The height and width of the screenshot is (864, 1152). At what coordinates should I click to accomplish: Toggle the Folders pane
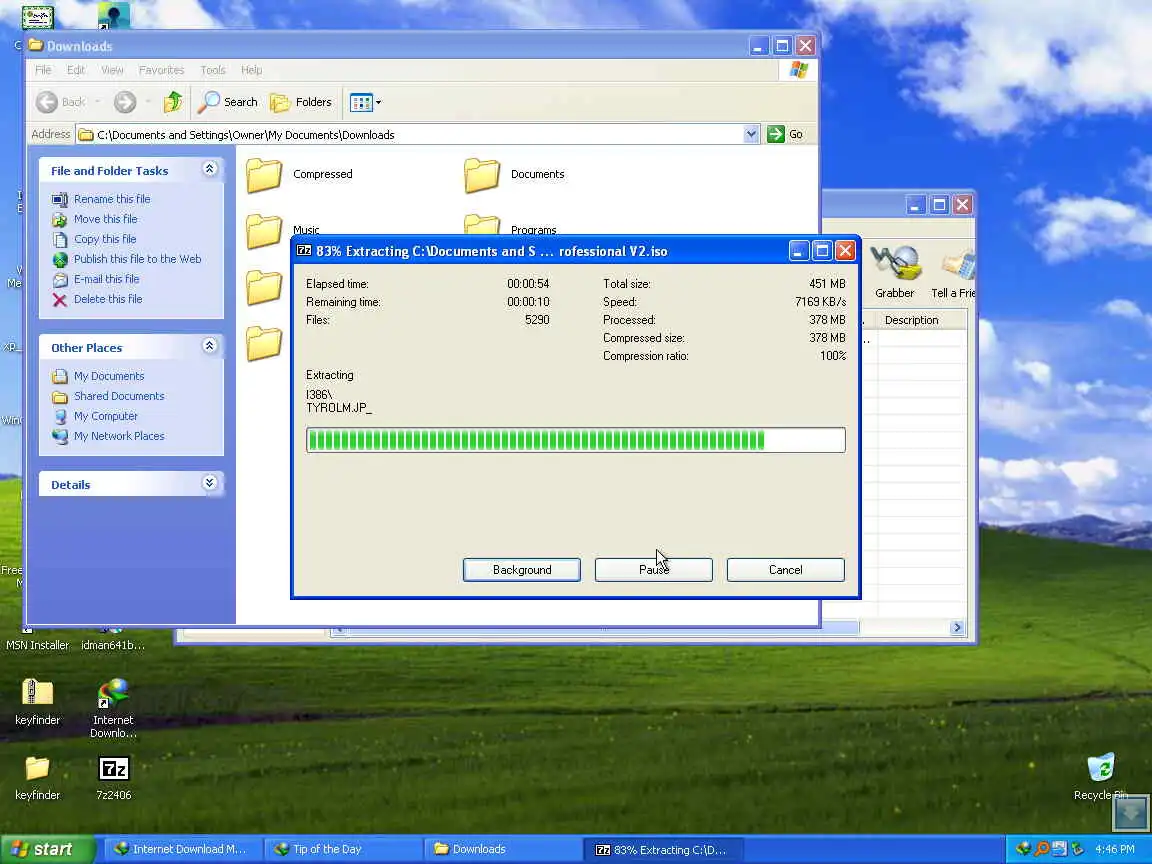[300, 102]
